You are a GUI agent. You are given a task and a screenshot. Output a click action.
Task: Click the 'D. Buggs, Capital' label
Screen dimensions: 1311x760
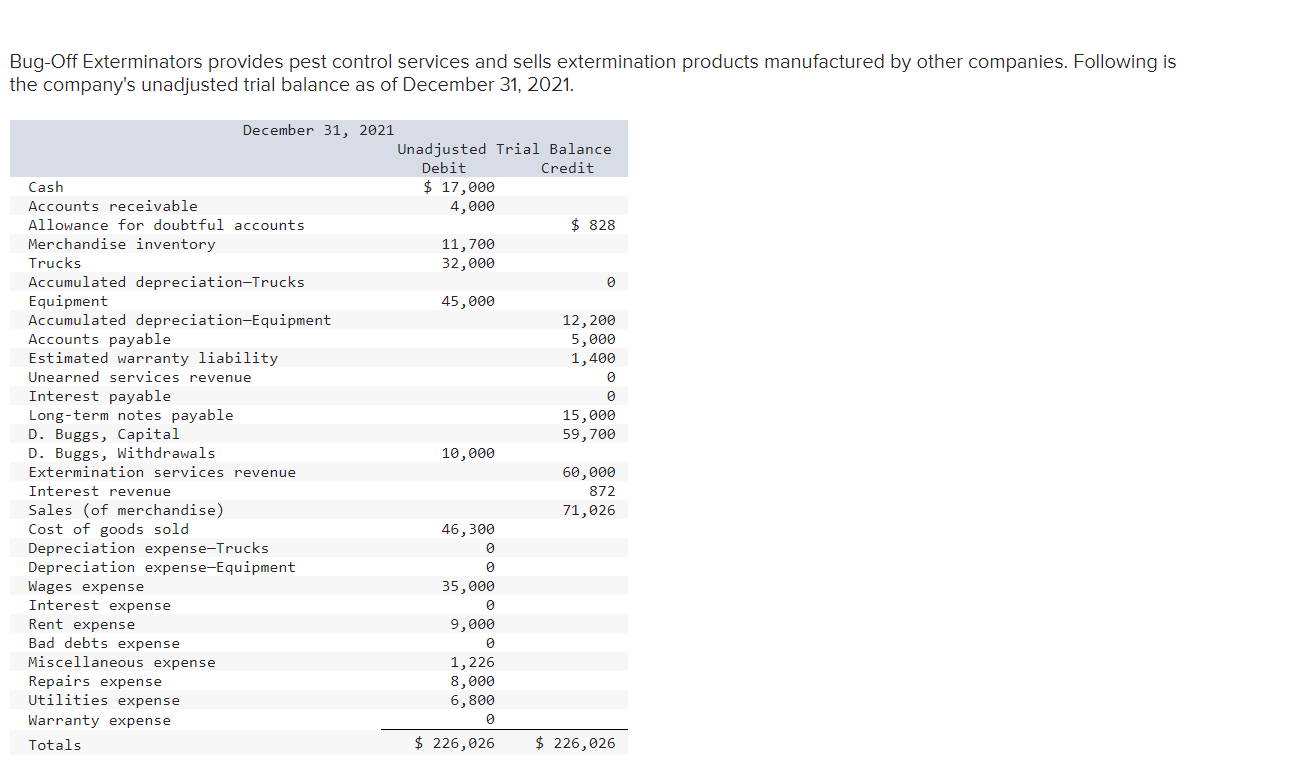[104, 434]
